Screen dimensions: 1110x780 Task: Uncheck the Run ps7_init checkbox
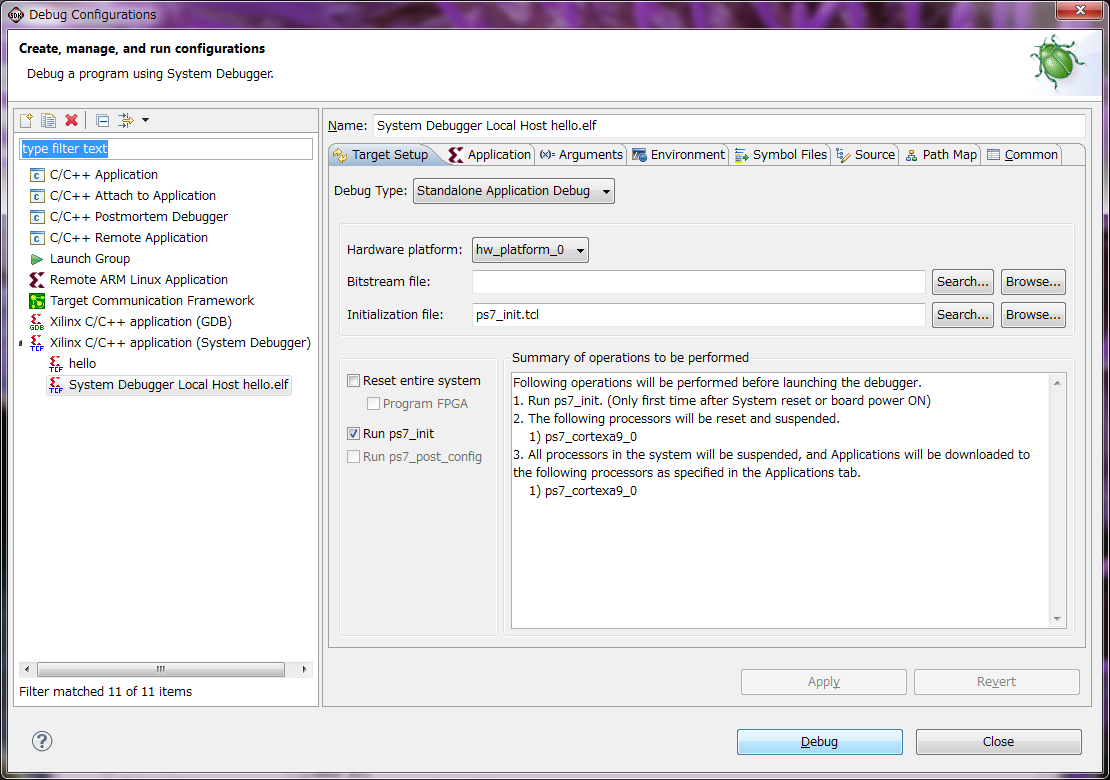(353, 434)
